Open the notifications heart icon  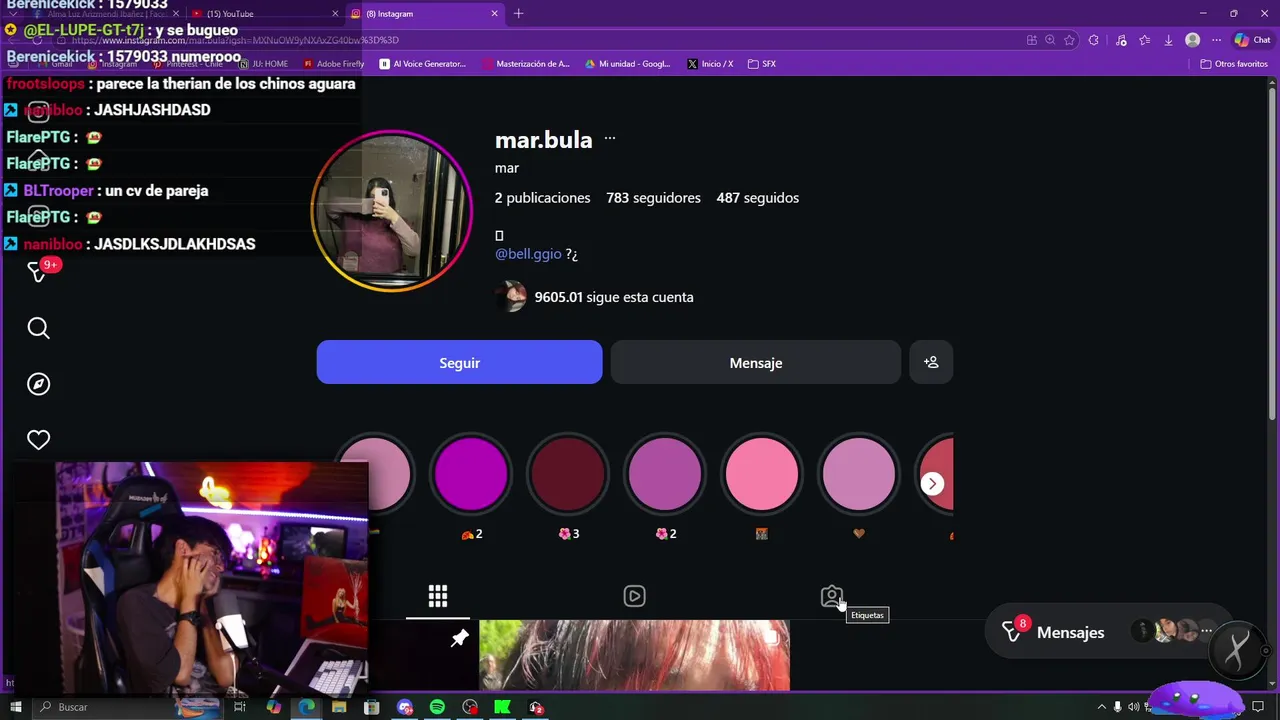click(x=38, y=440)
